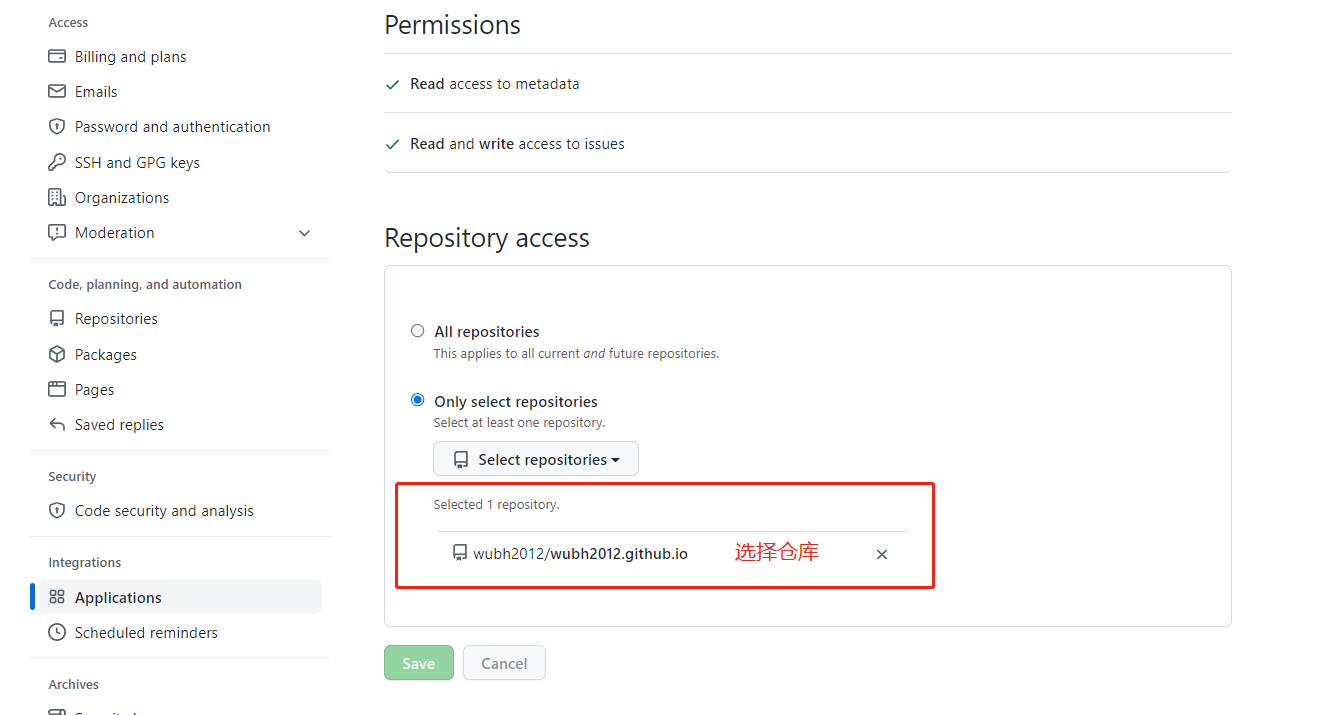Image resolution: width=1338 pixels, height=715 pixels.
Task: Click the Password and authentication shield icon
Action: pyautogui.click(x=57, y=127)
